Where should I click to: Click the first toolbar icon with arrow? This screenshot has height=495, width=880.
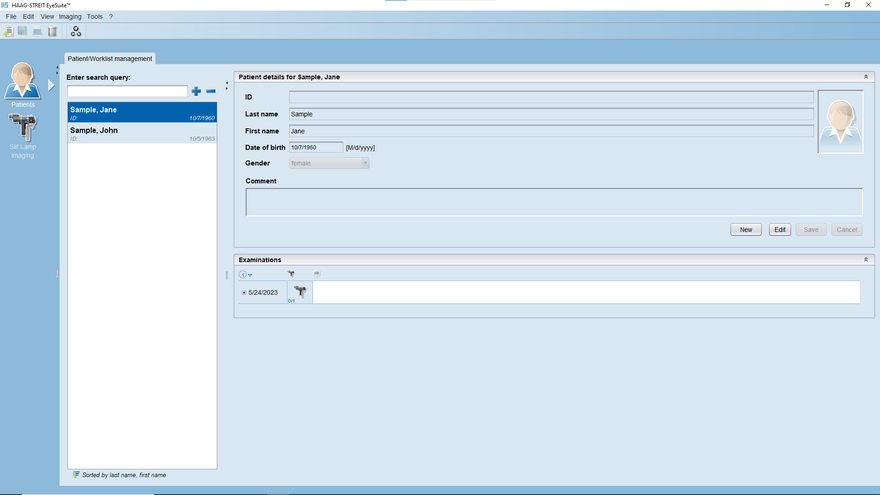9,32
